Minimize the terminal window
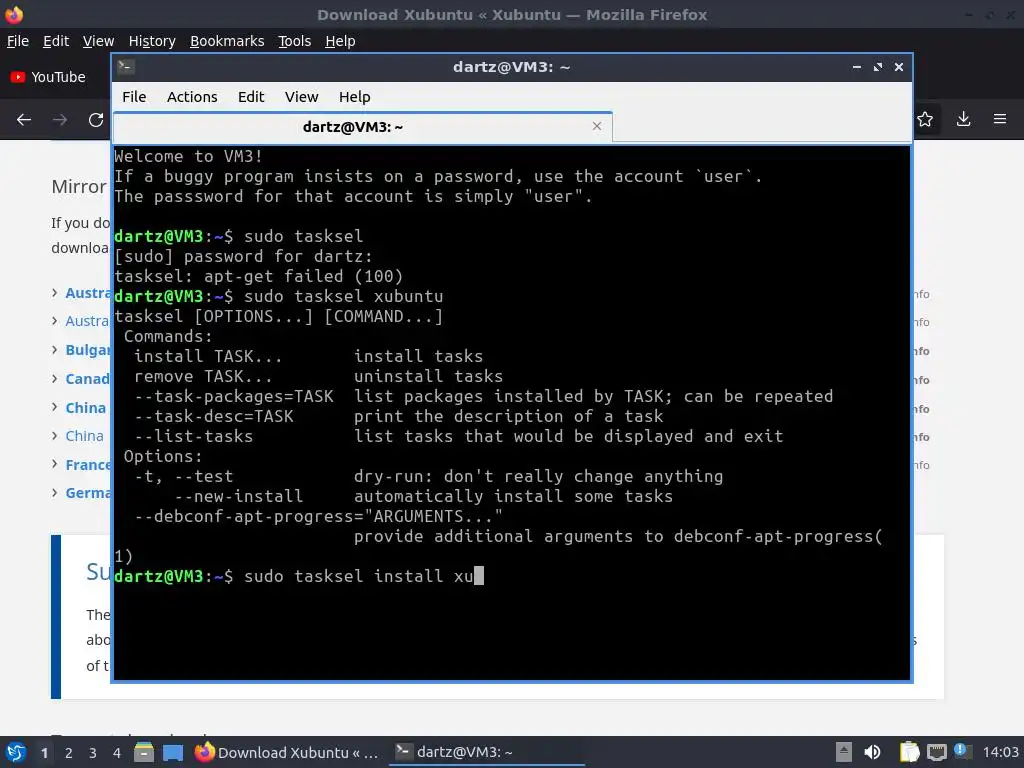Screen dimensions: 1024x768 coord(857,67)
